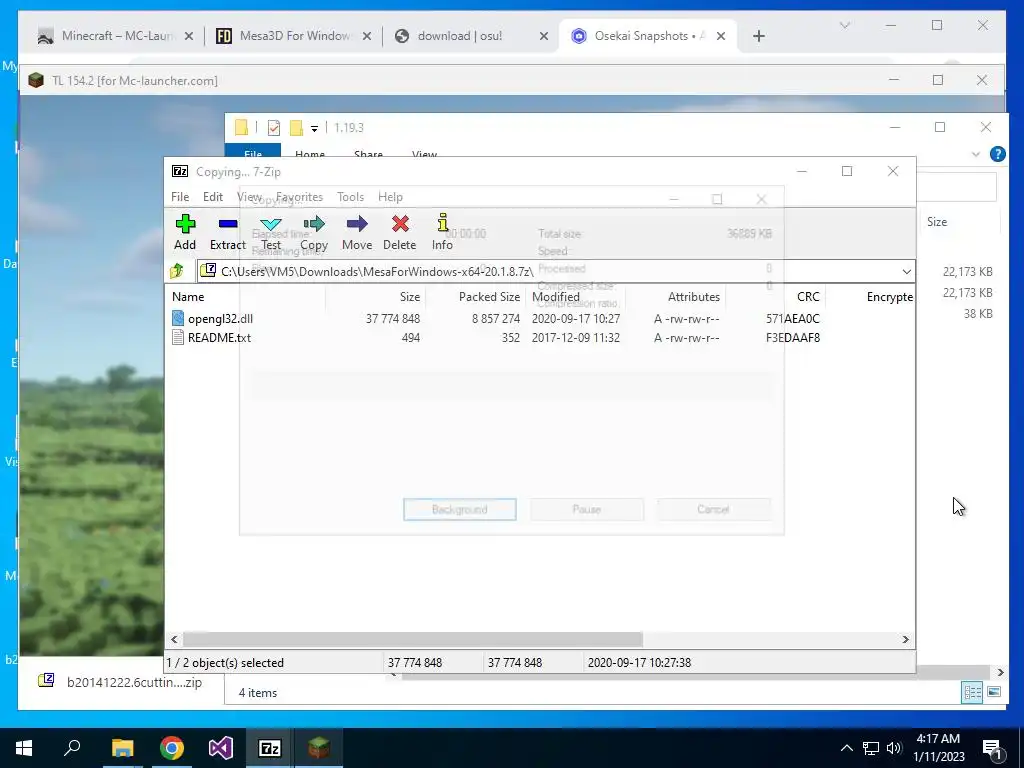The image size is (1024, 768).
Task: Open the Home ribbon tab in Explorer
Action: pos(310,155)
